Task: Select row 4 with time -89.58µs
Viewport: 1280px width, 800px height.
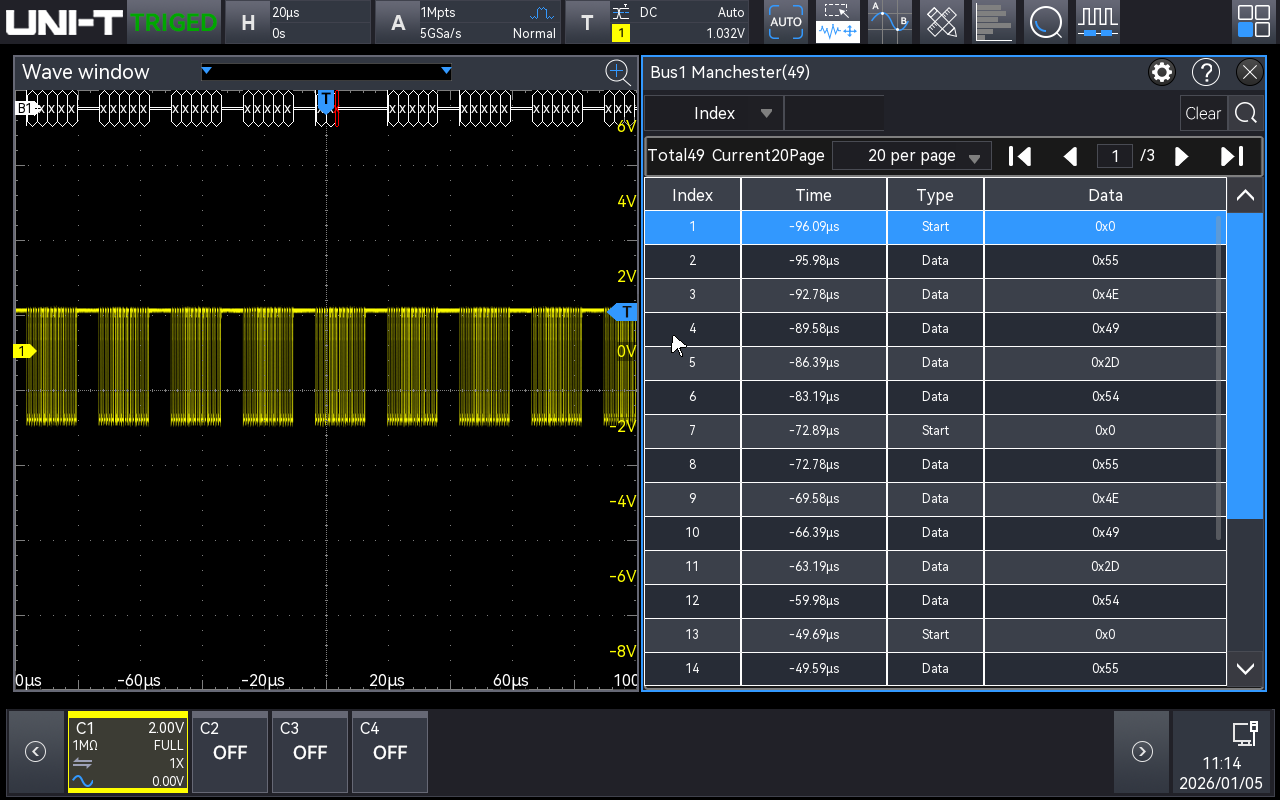Action: pos(935,329)
